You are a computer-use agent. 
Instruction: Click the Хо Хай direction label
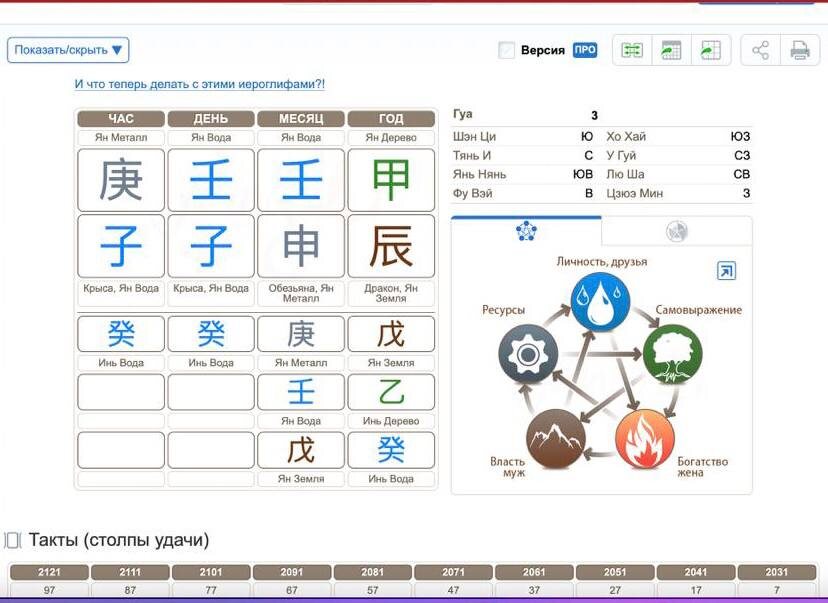[626, 137]
